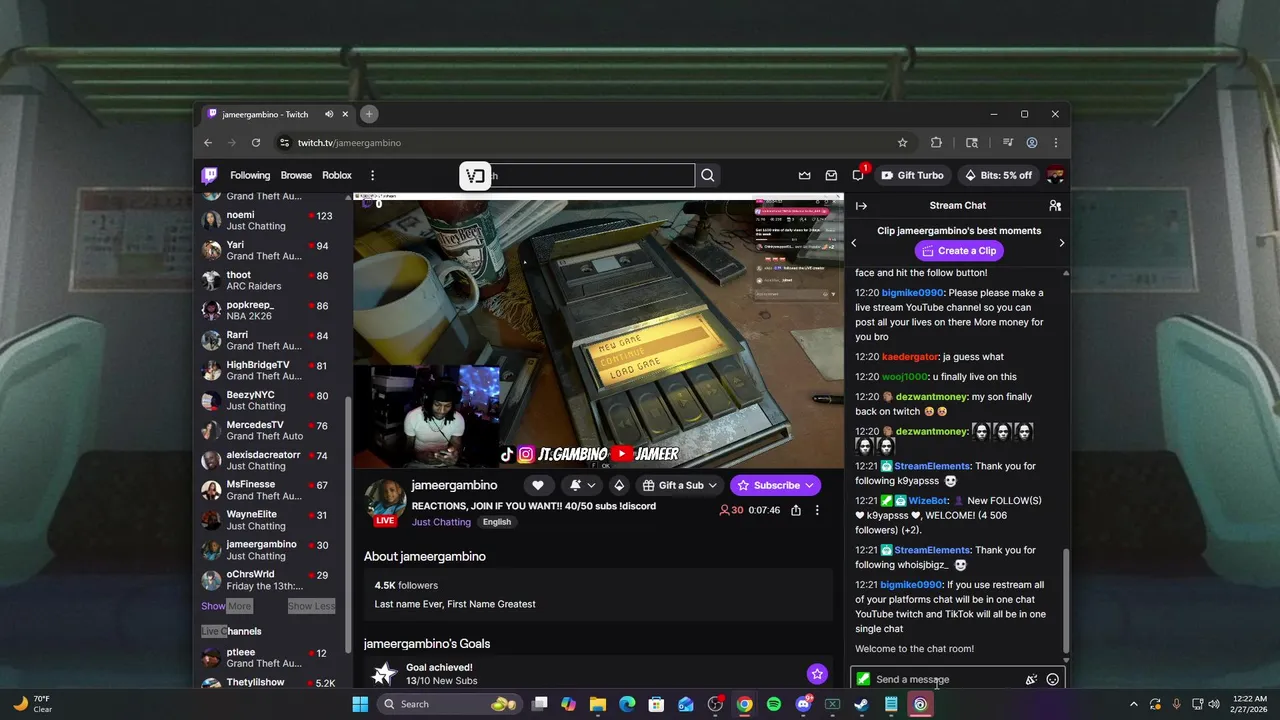Click the Twitch search input field
This screenshot has width=1280, height=720.
point(578,176)
